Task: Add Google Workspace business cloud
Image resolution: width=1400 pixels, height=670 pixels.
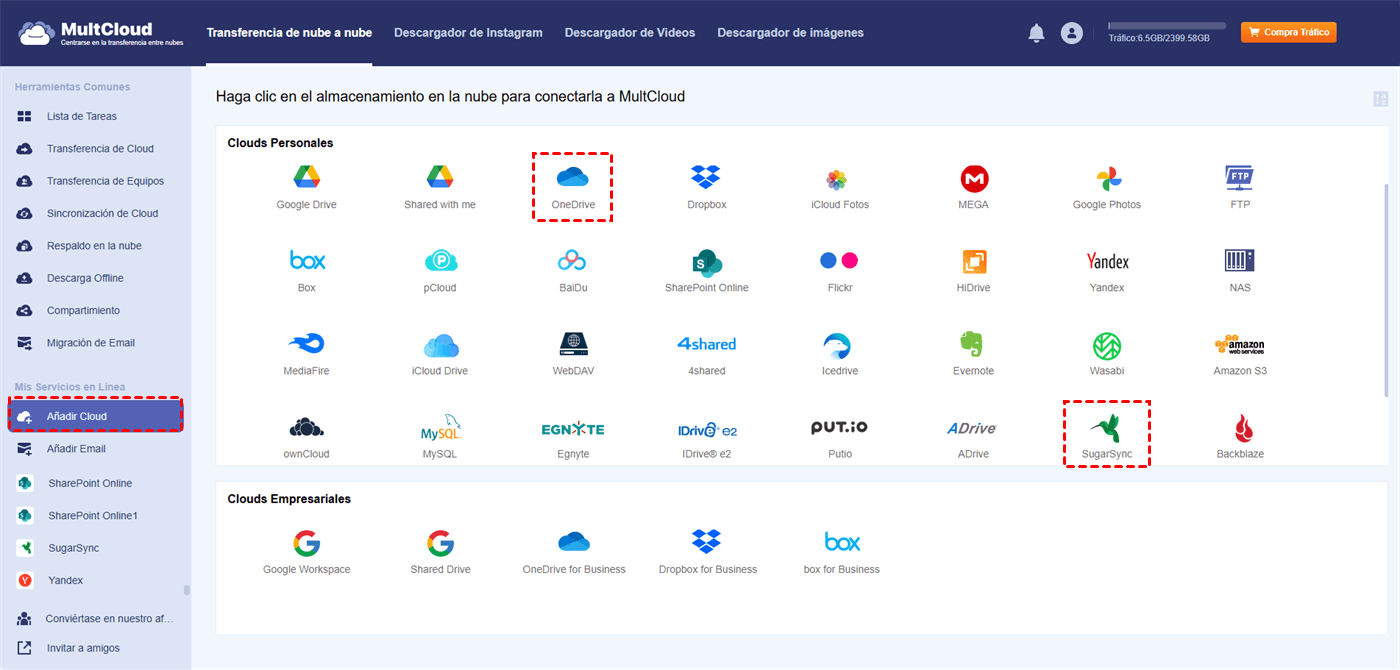Action: tap(307, 543)
